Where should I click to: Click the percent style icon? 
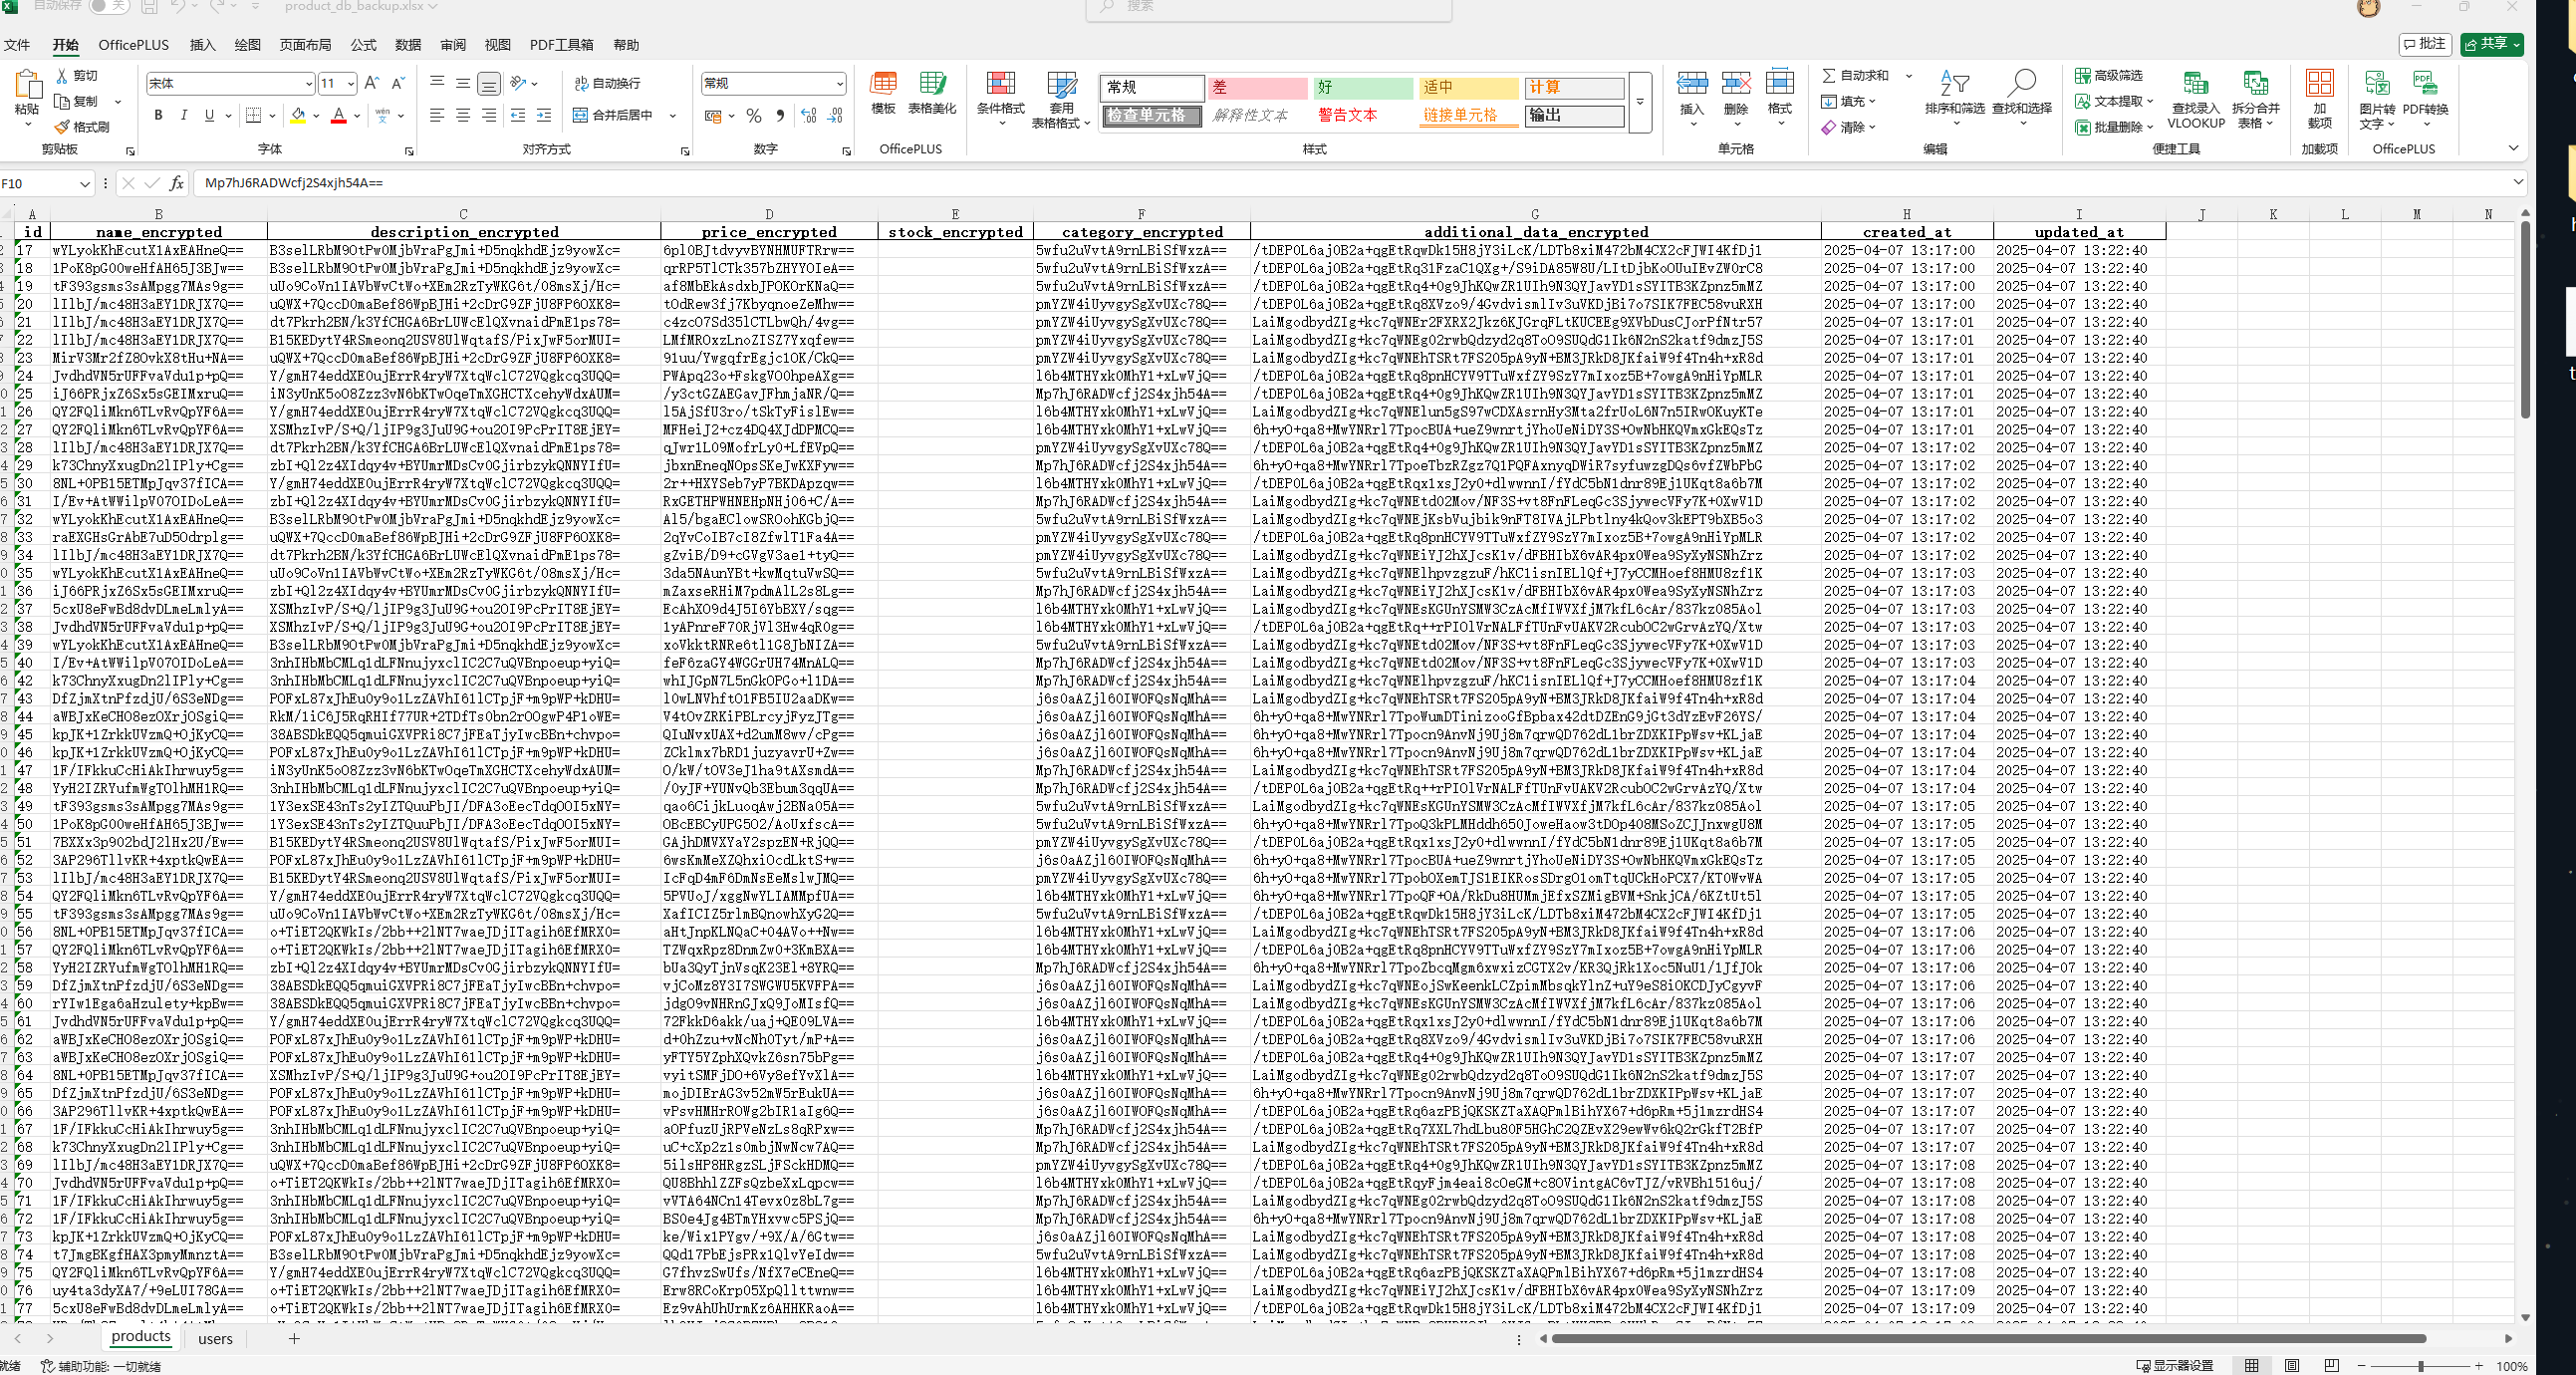pos(754,116)
